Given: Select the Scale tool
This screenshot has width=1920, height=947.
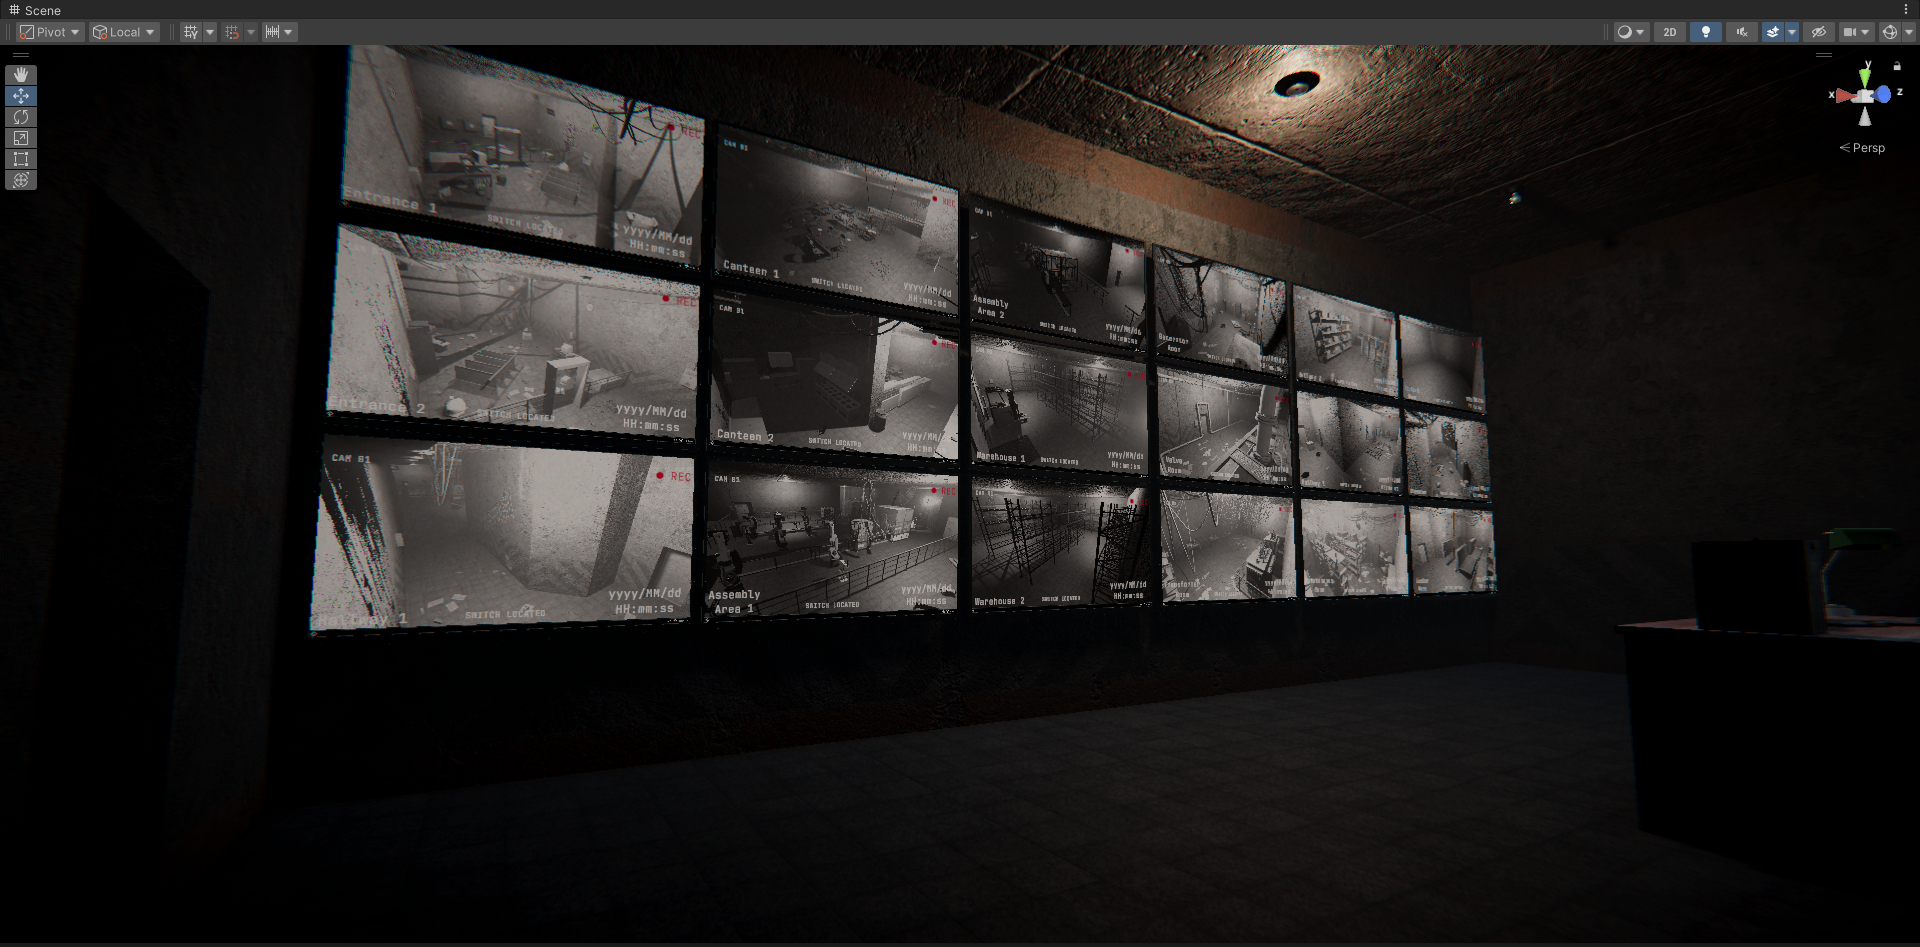Looking at the screenshot, I should coord(21,138).
